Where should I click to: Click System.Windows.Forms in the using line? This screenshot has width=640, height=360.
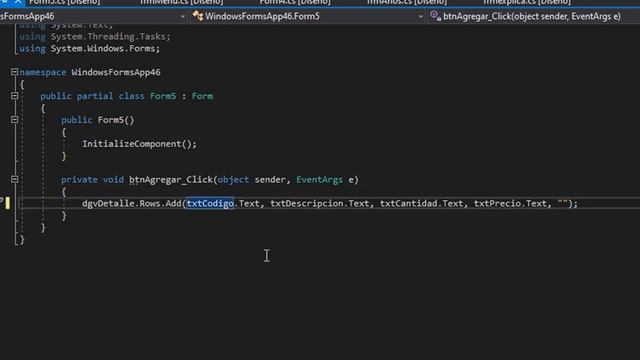[104, 49]
